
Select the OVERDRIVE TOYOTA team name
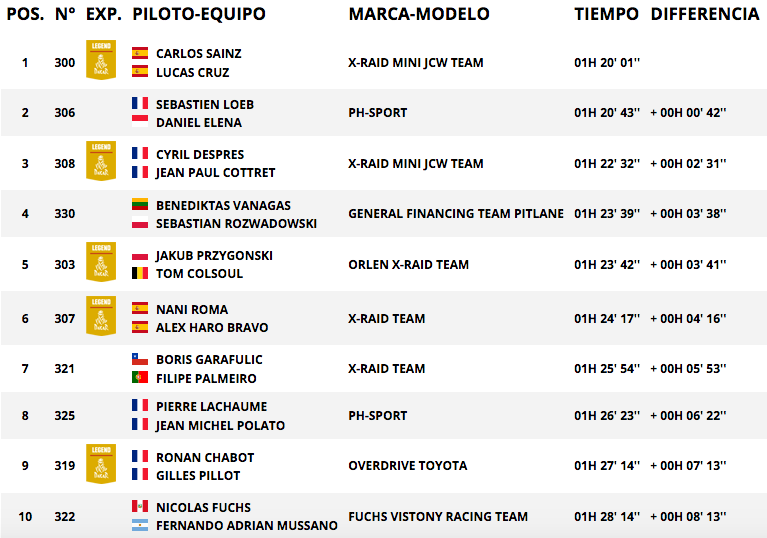(x=408, y=466)
